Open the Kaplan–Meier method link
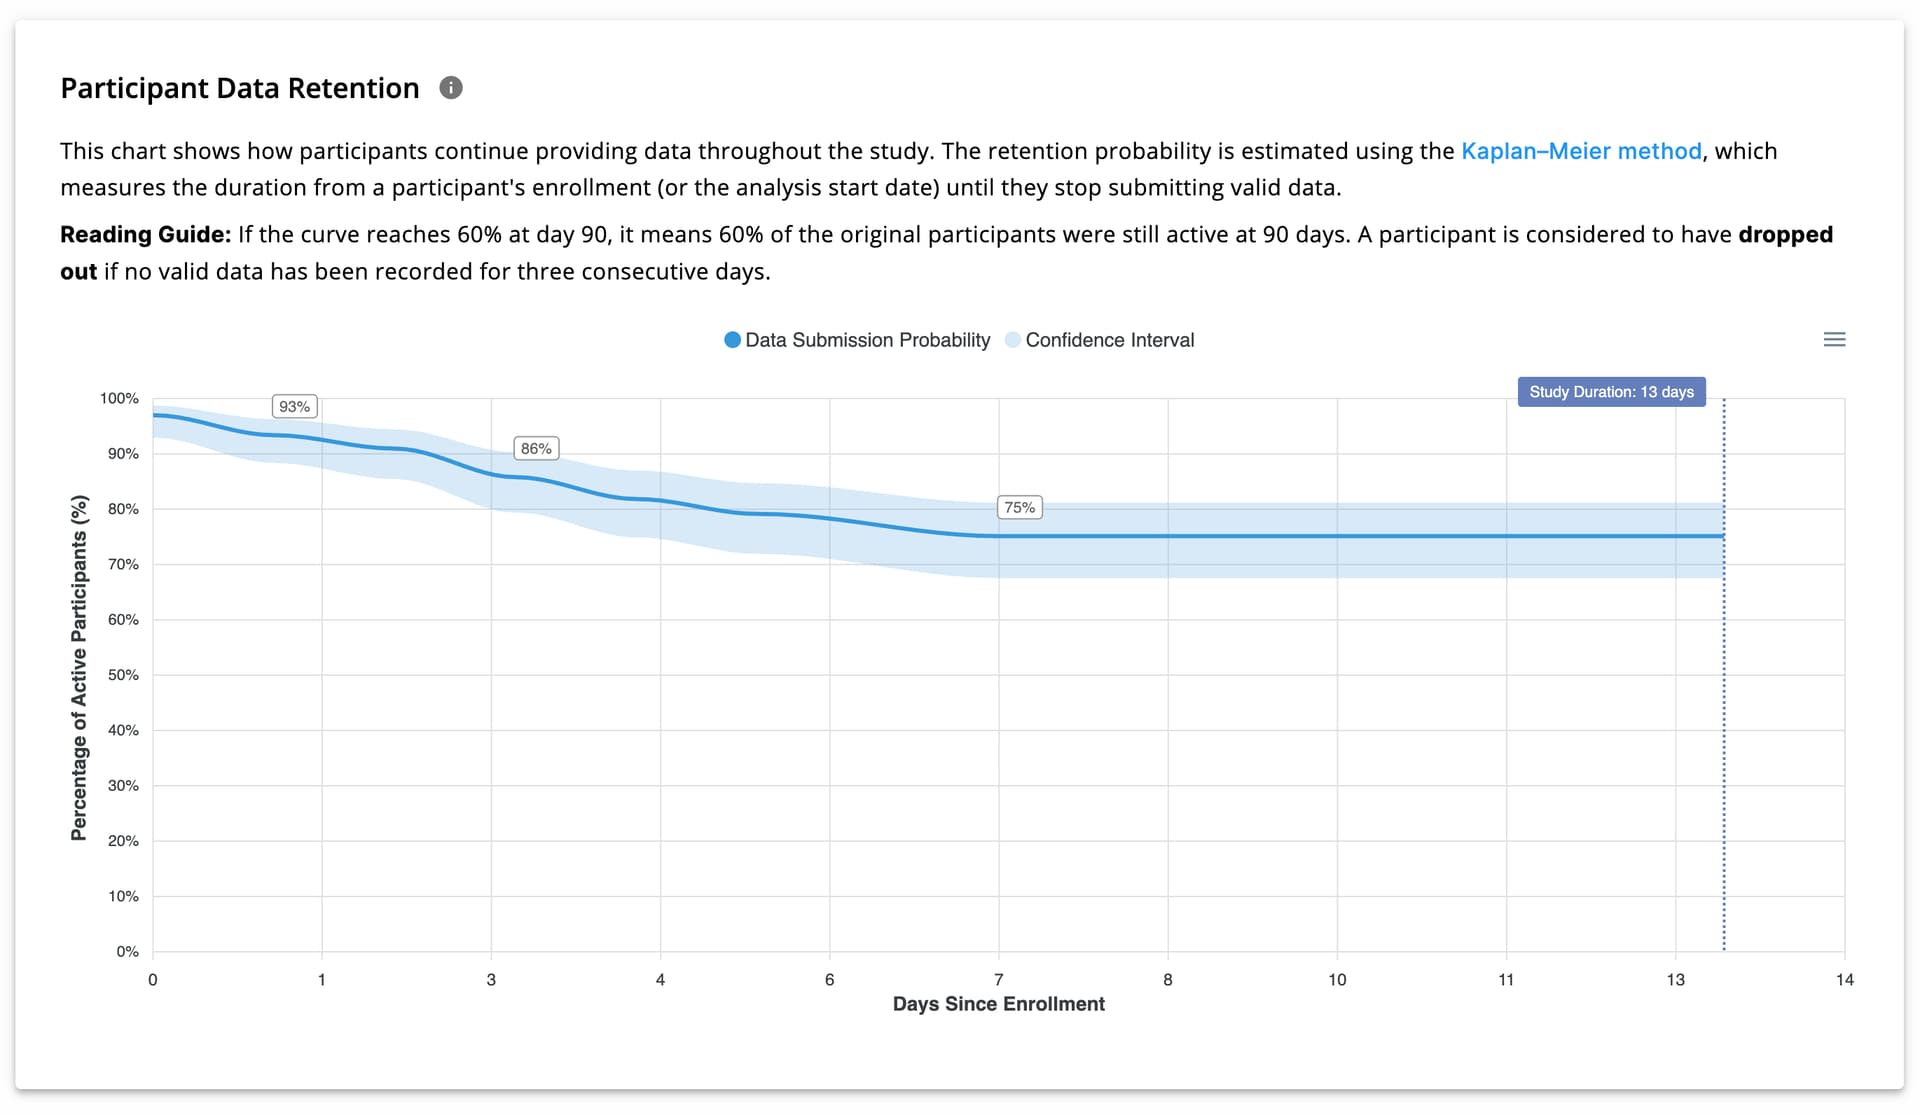The height and width of the screenshot is (1115, 1920). click(x=1580, y=151)
